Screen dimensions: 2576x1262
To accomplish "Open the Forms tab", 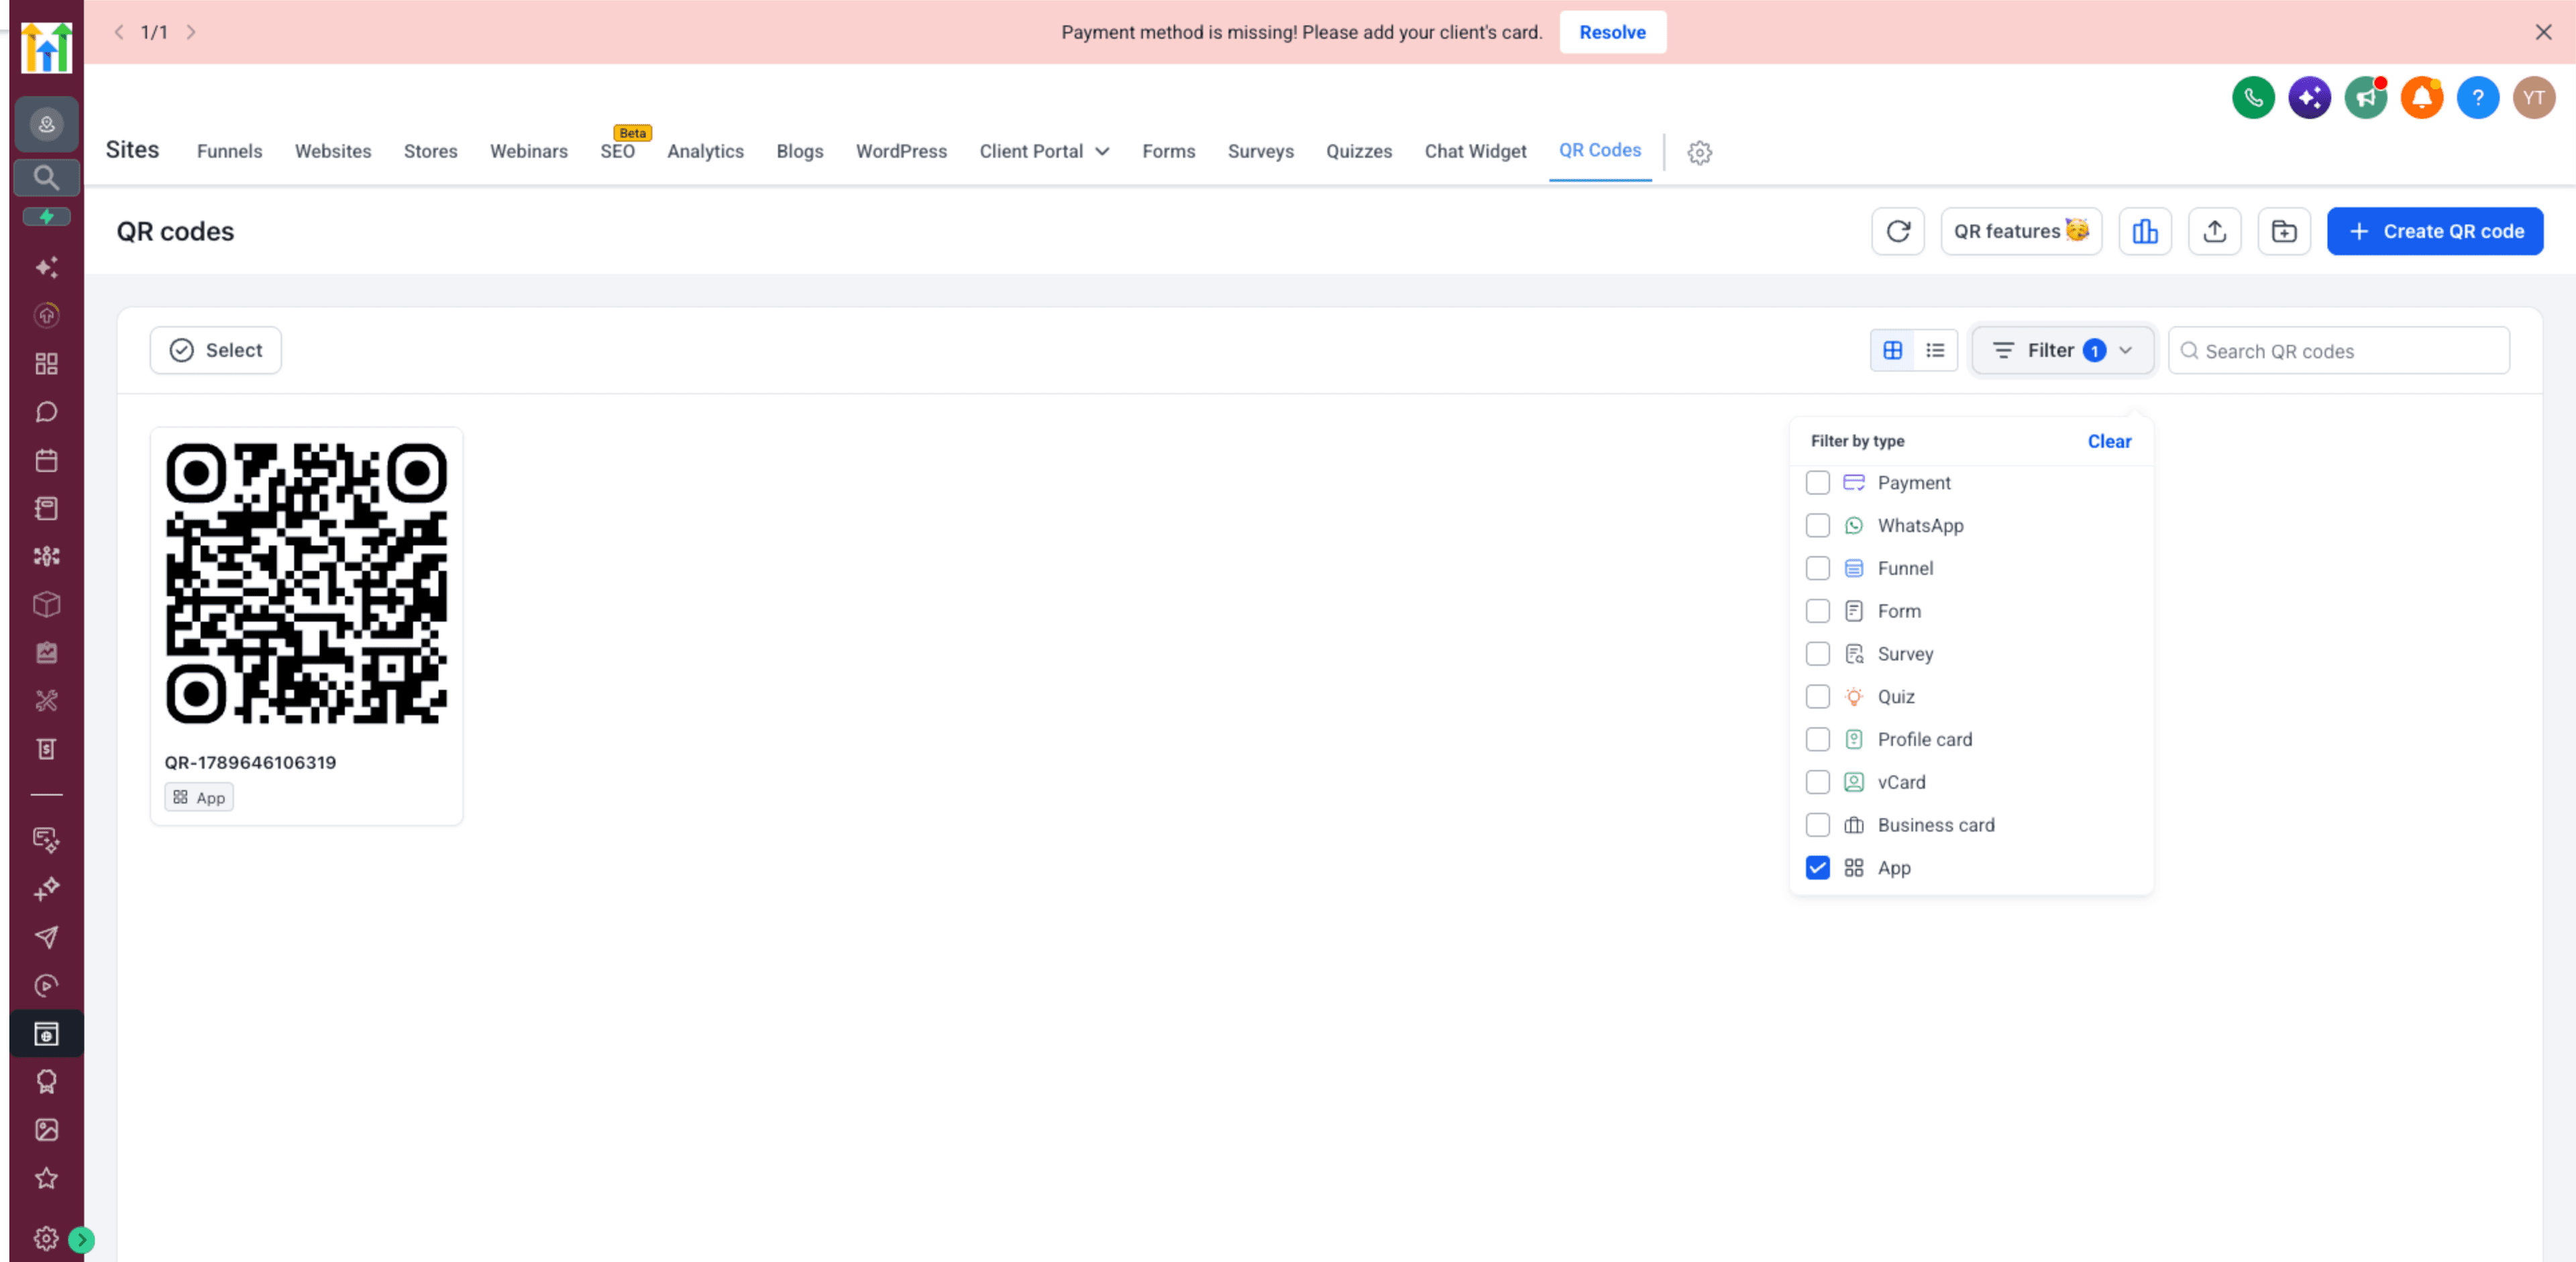I will (1168, 151).
